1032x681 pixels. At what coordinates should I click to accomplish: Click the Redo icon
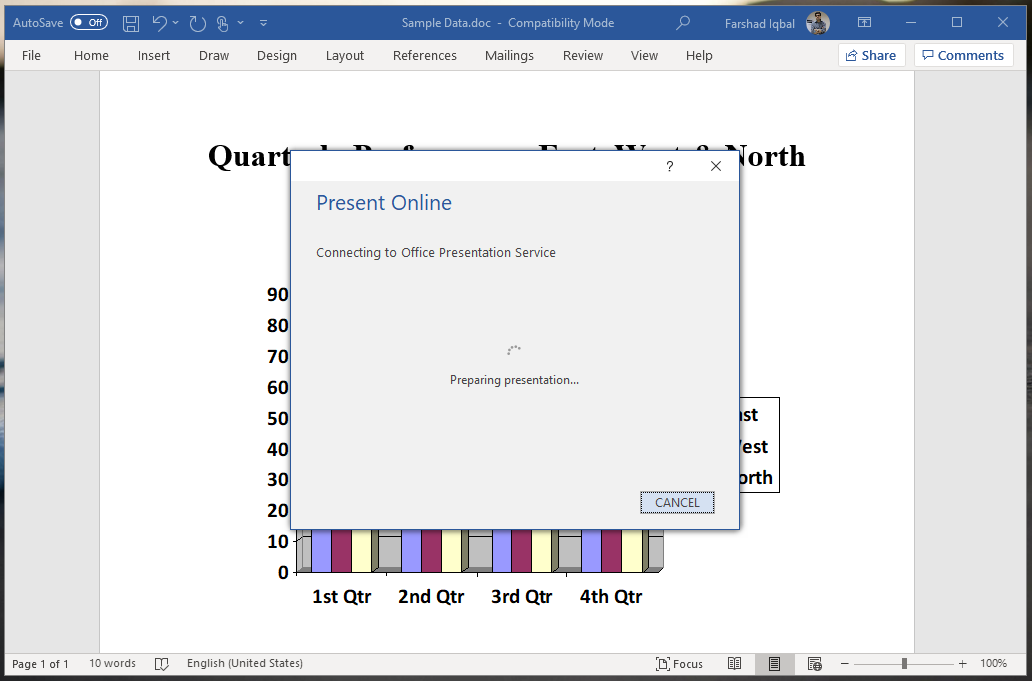pos(198,22)
